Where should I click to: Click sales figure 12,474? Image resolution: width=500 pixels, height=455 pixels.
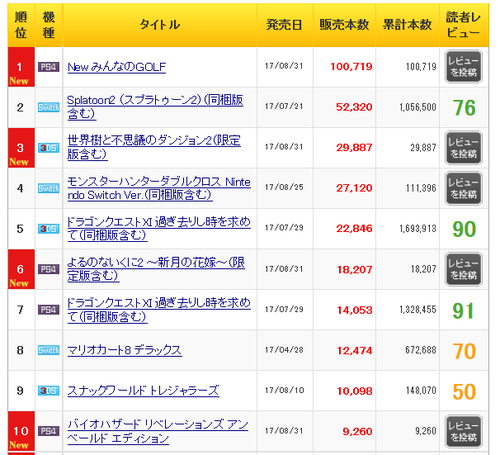(x=354, y=351)
